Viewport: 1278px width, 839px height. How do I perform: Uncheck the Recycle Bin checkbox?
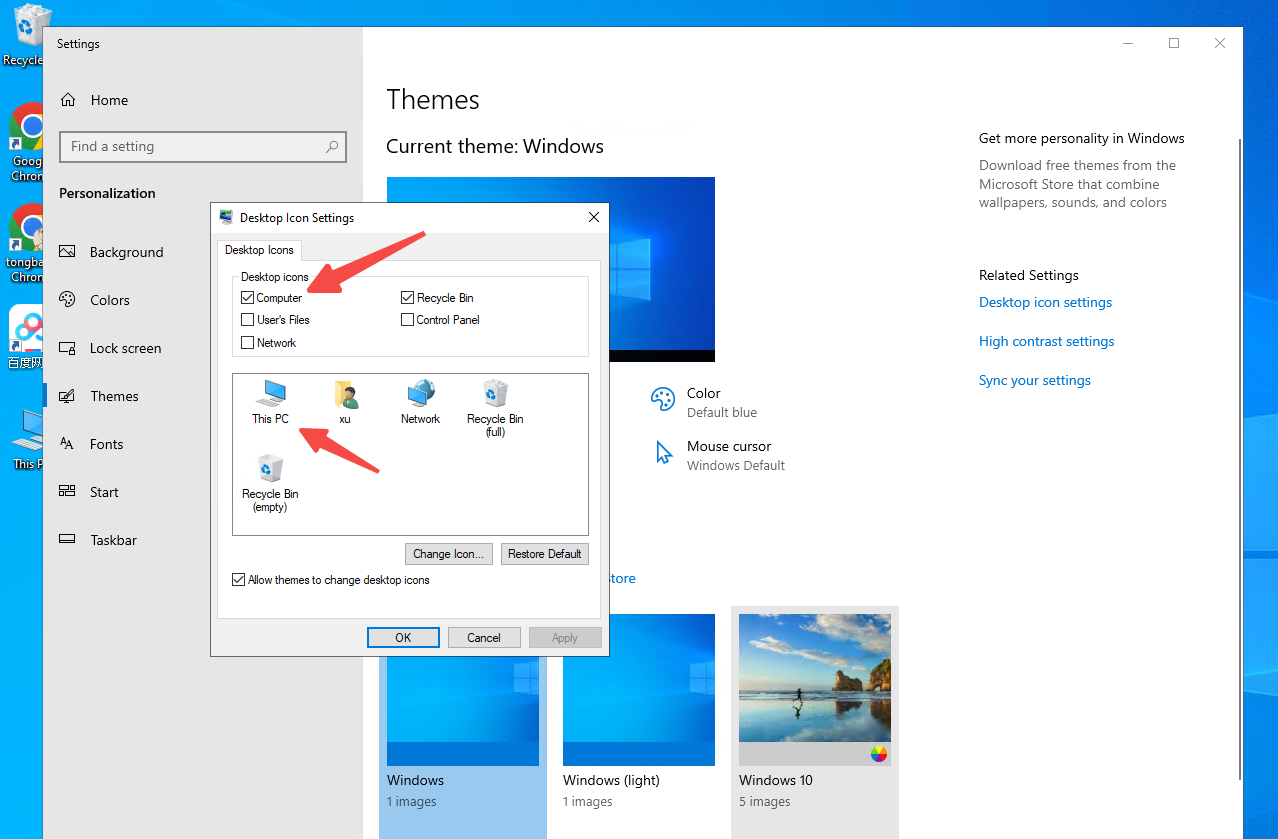(408, 298)
